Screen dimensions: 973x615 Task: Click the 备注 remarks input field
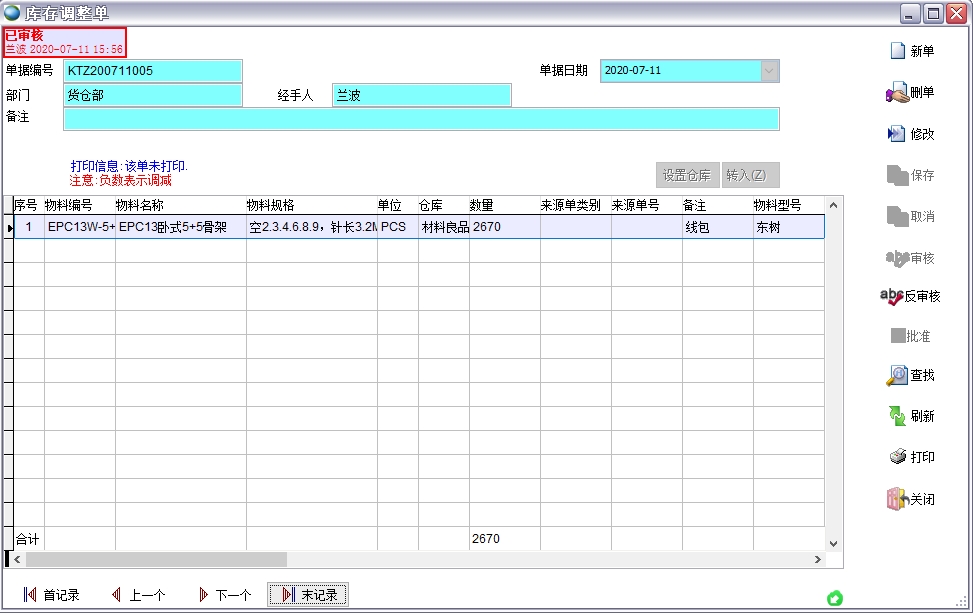point(420,119)
